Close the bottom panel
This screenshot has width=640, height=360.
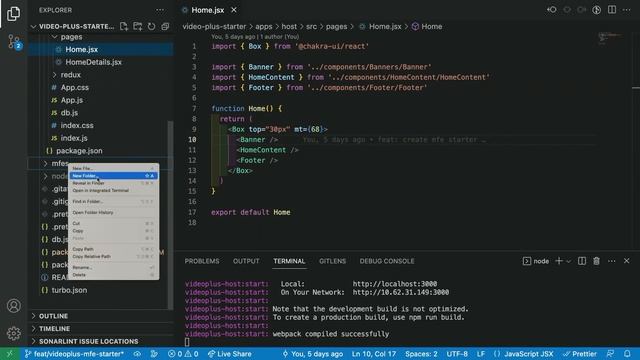click(x=627, y=261)
